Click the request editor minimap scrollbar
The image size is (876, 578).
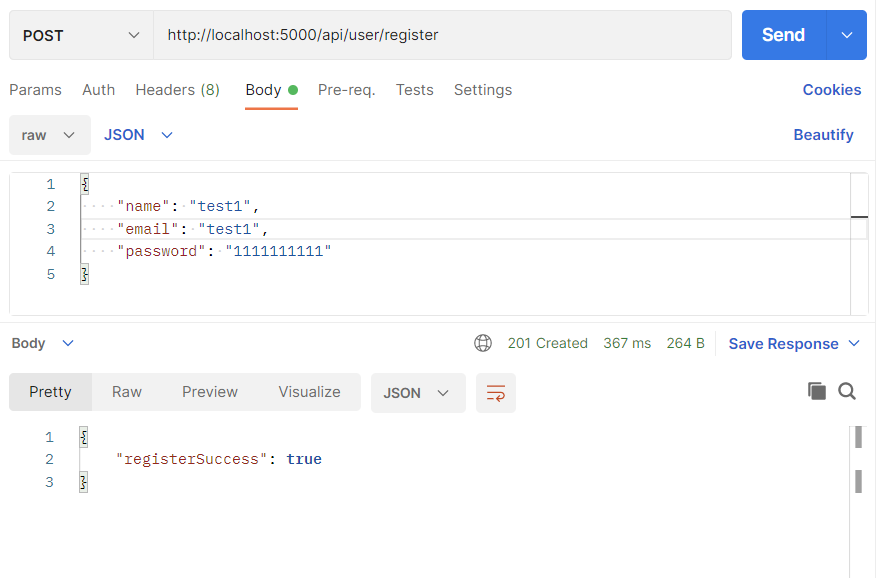[859, 244]
